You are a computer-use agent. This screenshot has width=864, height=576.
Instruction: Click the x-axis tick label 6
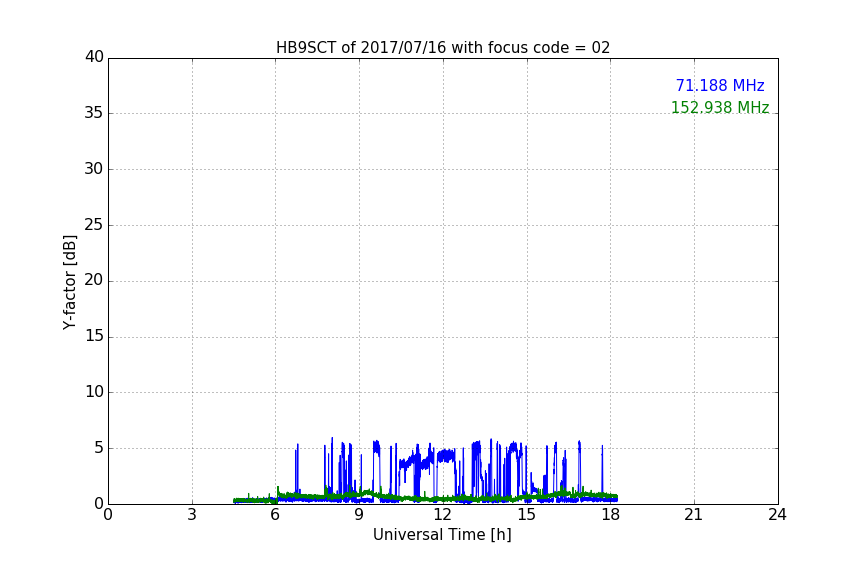(275, 515)
